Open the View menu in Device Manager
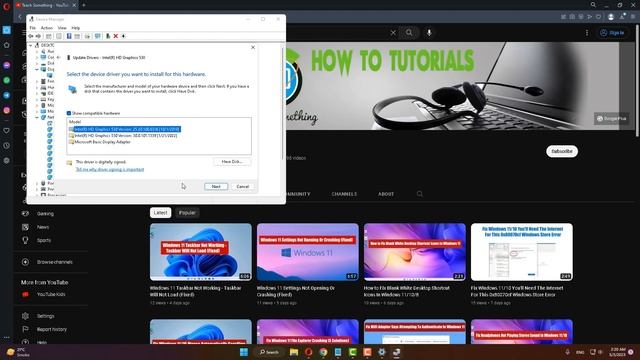This screenshot has height=360, width=640. pyautogui.click(x=62, y=28)
